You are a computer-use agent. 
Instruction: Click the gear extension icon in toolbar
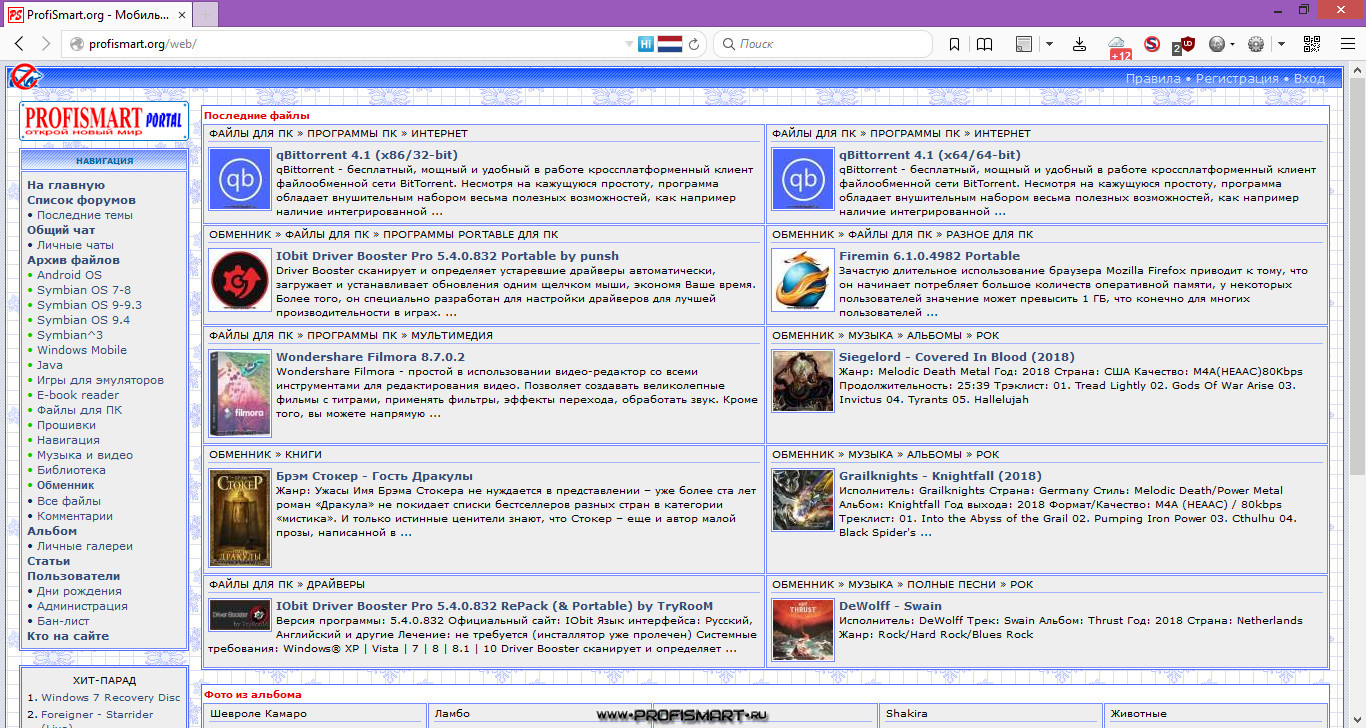click(1256, 44)
